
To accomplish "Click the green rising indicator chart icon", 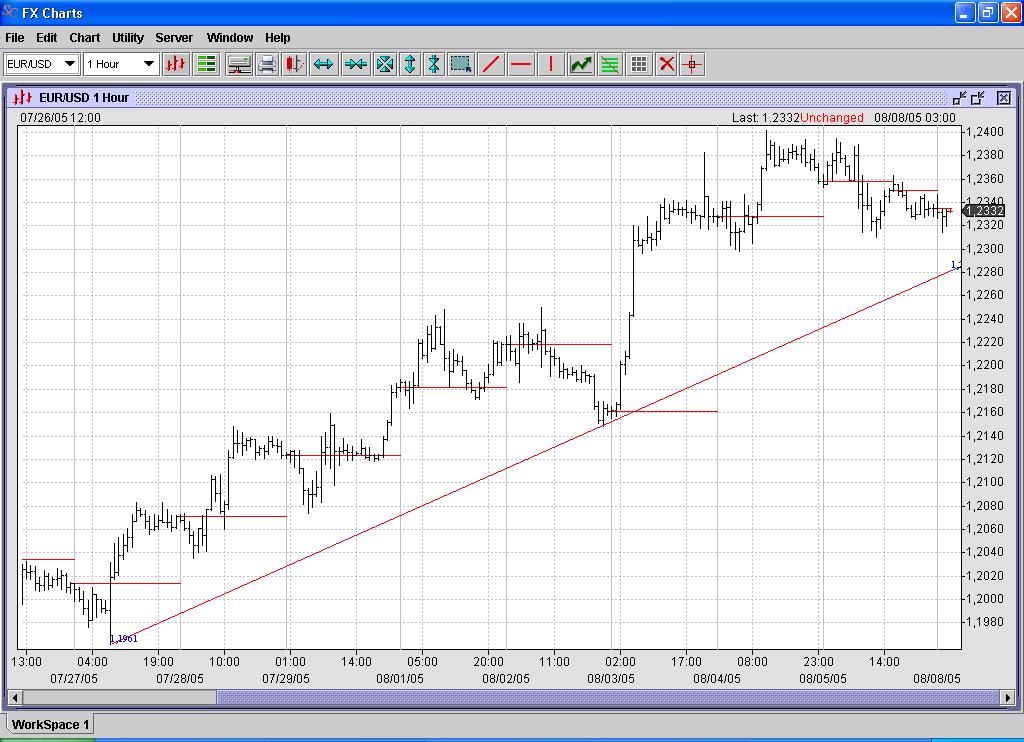I will [x=581, y=64].
